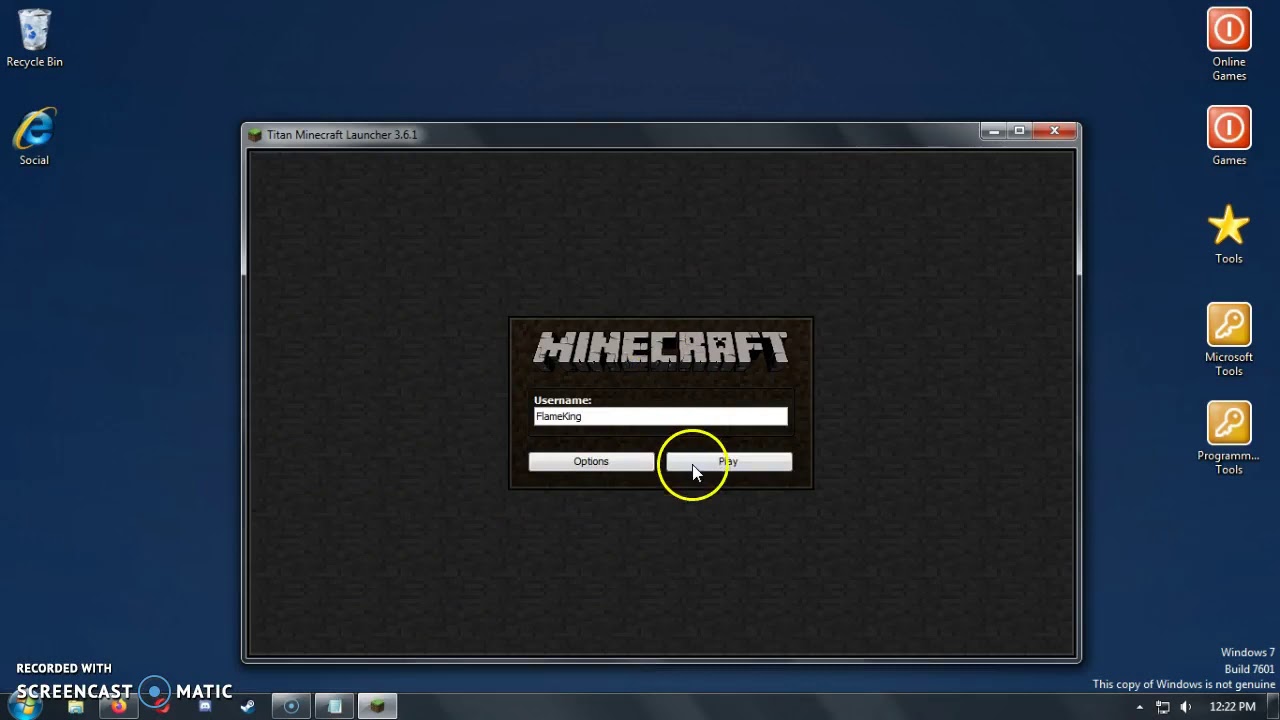
Task: Click the Play button in the launcher
Action: click(x=729, y=461)
